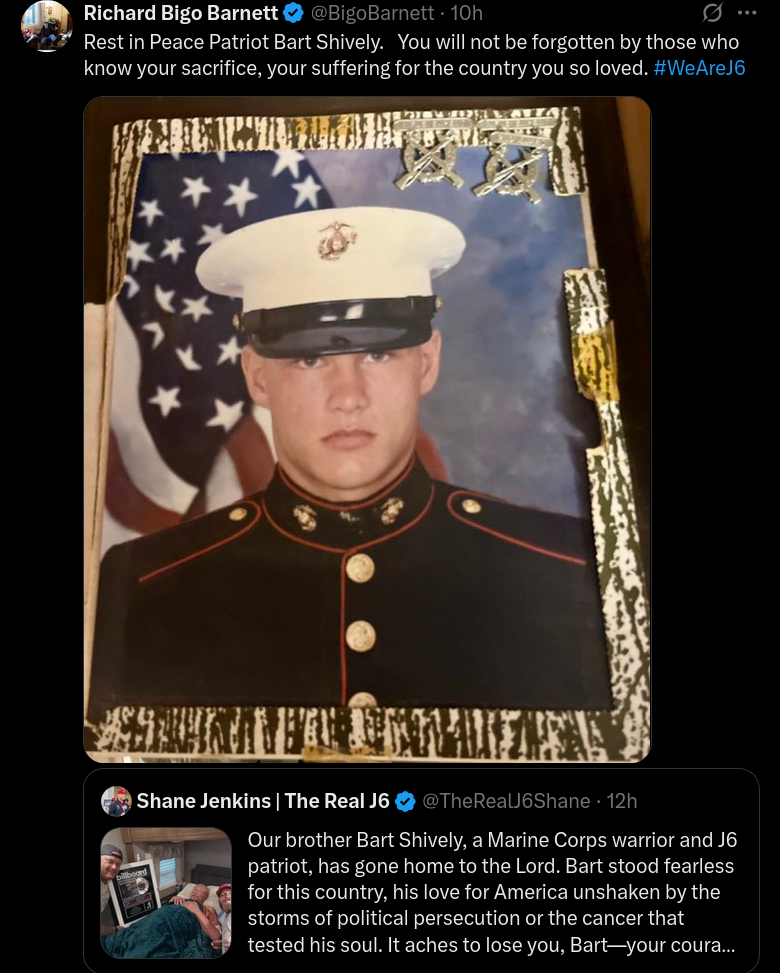The image size is (780, 973).
Task: Open the quoted tweet body text
Action: click(492, 892)
